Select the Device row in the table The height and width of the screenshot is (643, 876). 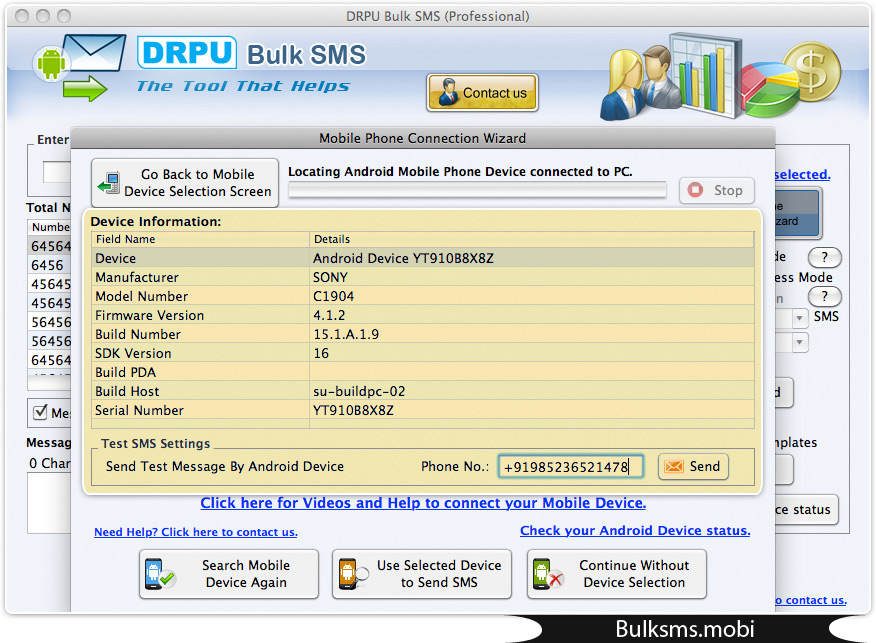[x=423, y=258]
